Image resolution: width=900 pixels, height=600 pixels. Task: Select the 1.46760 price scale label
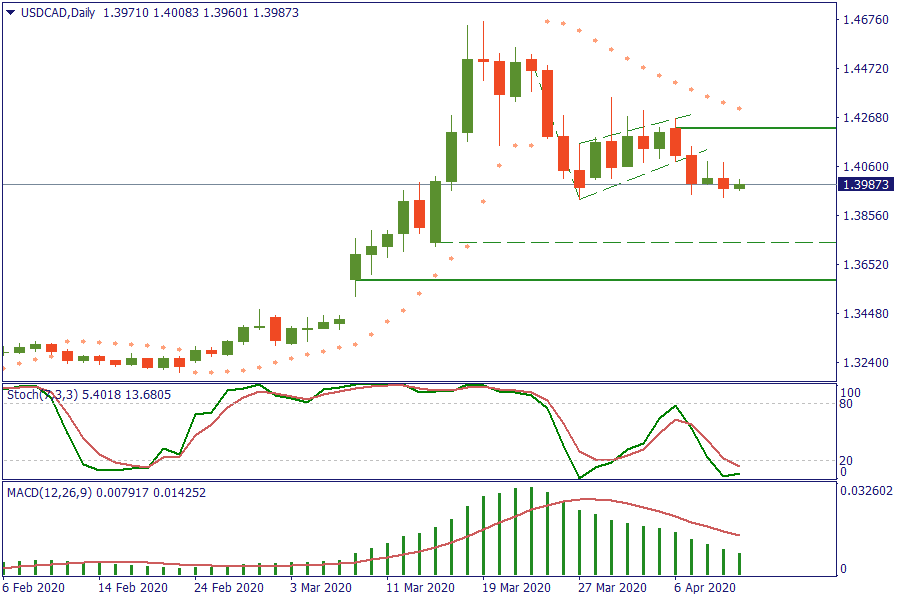point(866,20)
